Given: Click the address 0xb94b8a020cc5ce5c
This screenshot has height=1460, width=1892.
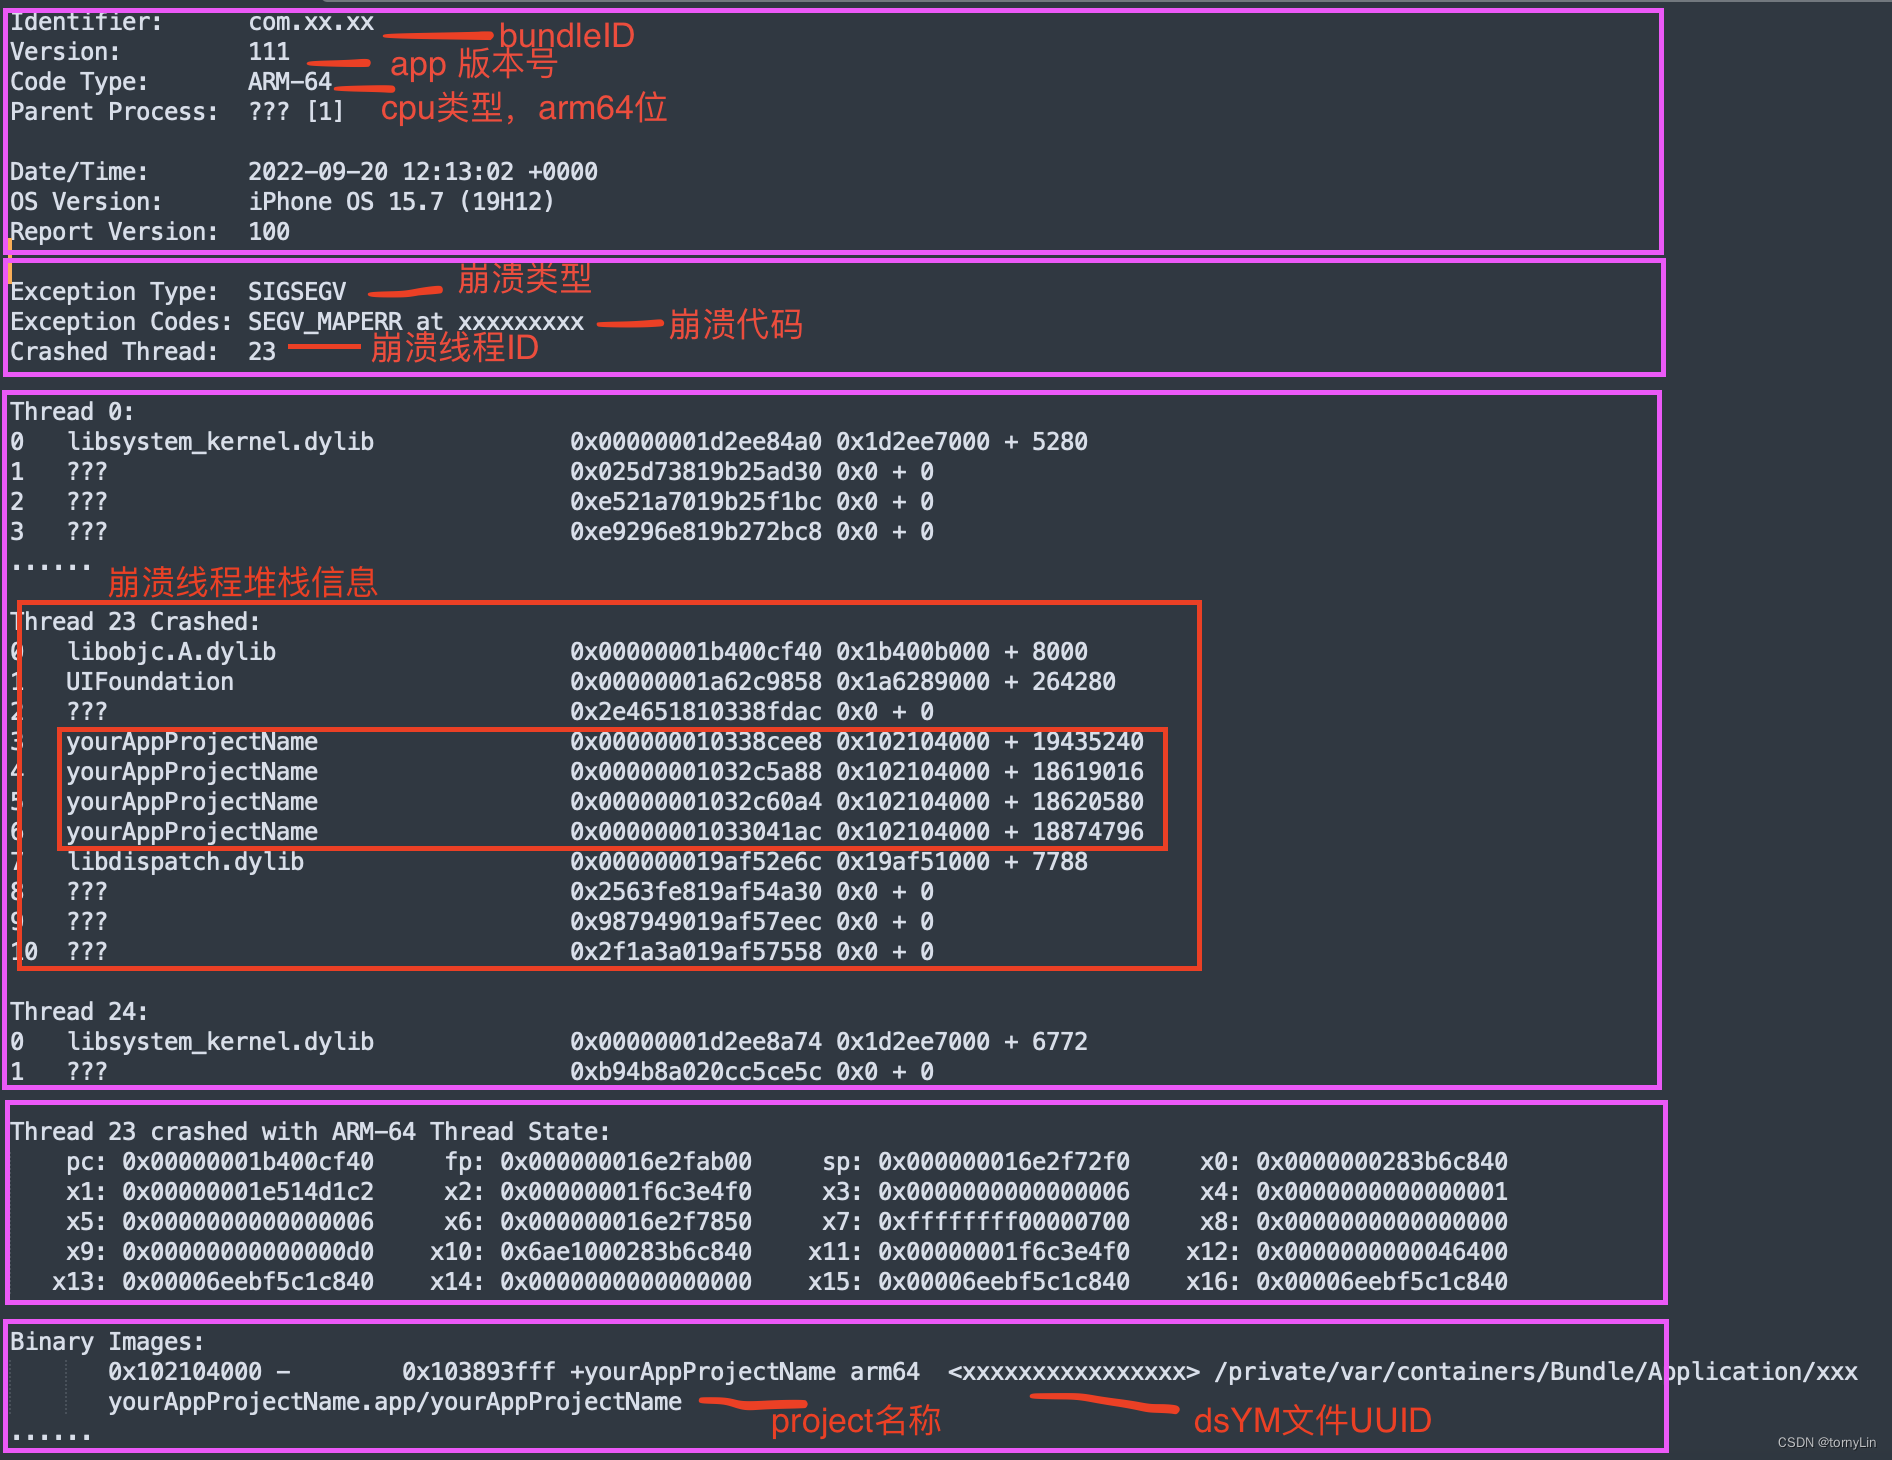Looking at the screenshot, I should pyautogui.click(x=696, y=1072).
